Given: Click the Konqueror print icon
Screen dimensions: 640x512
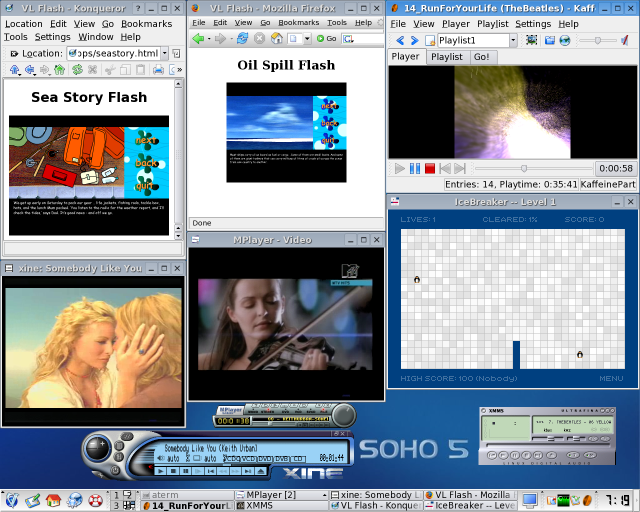Looking at the screenshot, I should tap(157, 70).
